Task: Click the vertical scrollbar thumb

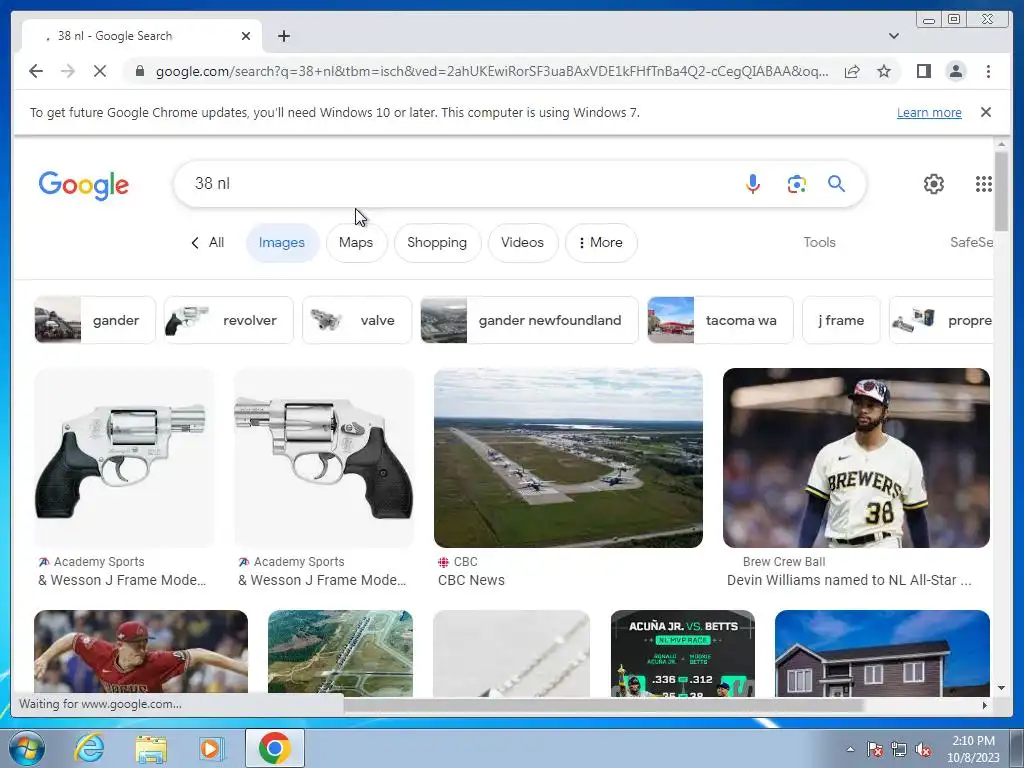Action: tap(1001, 191)
